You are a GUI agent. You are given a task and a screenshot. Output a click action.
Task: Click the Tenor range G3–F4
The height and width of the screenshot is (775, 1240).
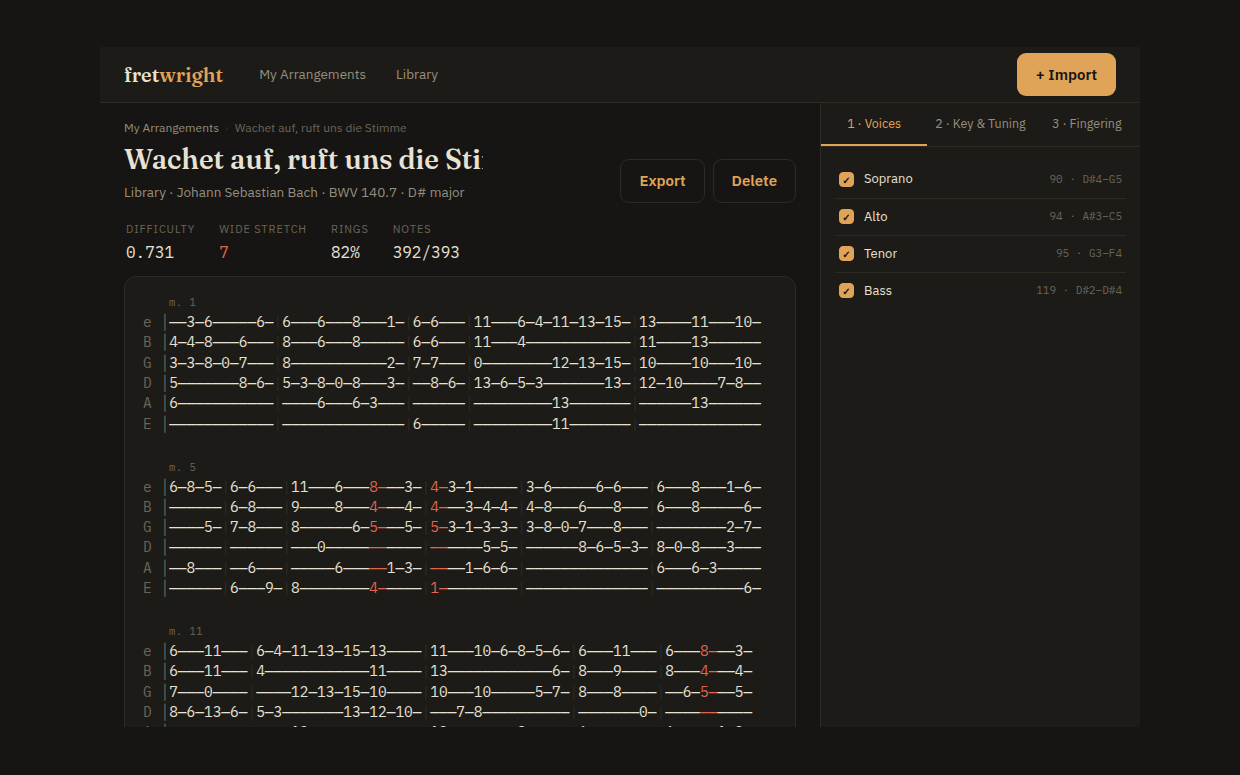(x=1105, y=254)
